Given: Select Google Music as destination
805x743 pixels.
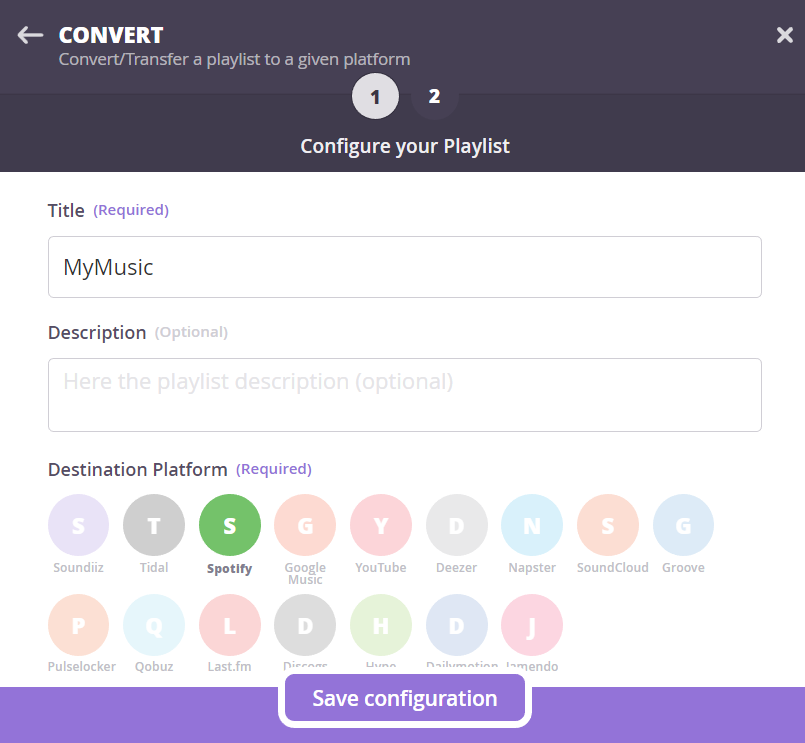Looking at the screenshot, I should click(x=305, y=525).
